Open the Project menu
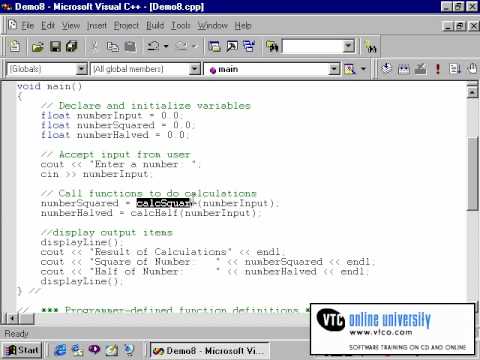 pyautogui.click(x=126, y=26)
